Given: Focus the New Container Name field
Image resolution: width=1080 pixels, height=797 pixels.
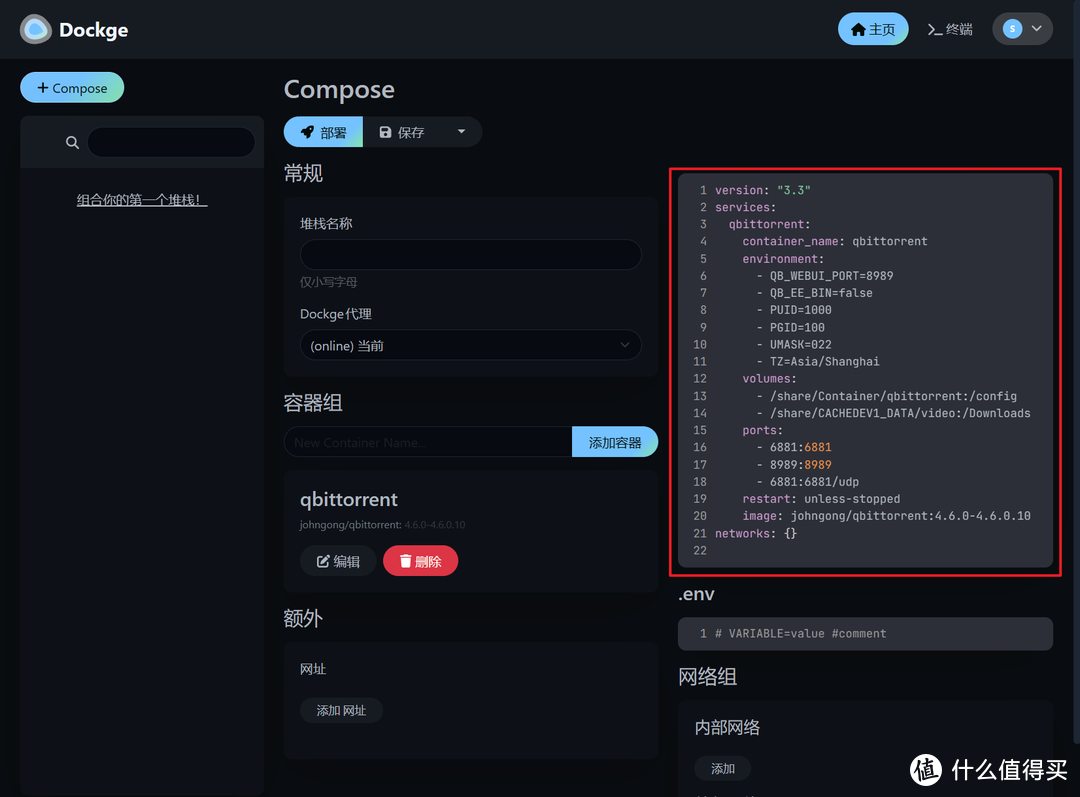Looking at the screenshot, I should [x=428, y=442].
